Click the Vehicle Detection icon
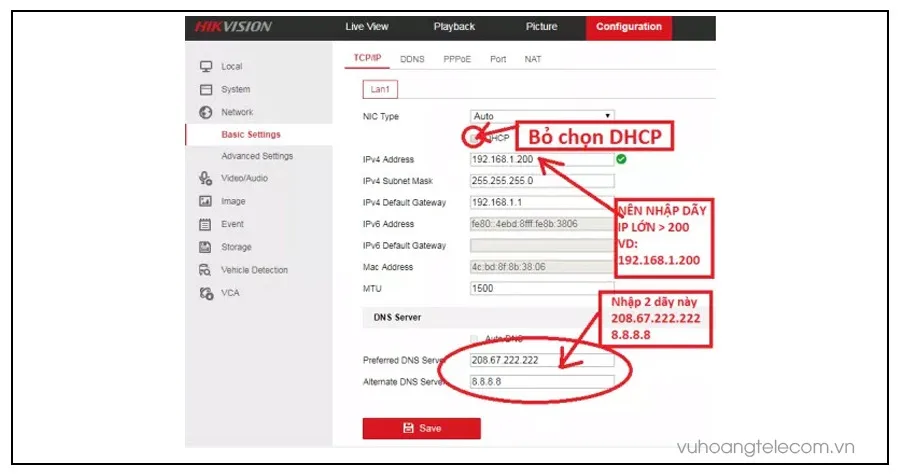The width and height of the screenshot is (900, 474). [x=205, y=270]
